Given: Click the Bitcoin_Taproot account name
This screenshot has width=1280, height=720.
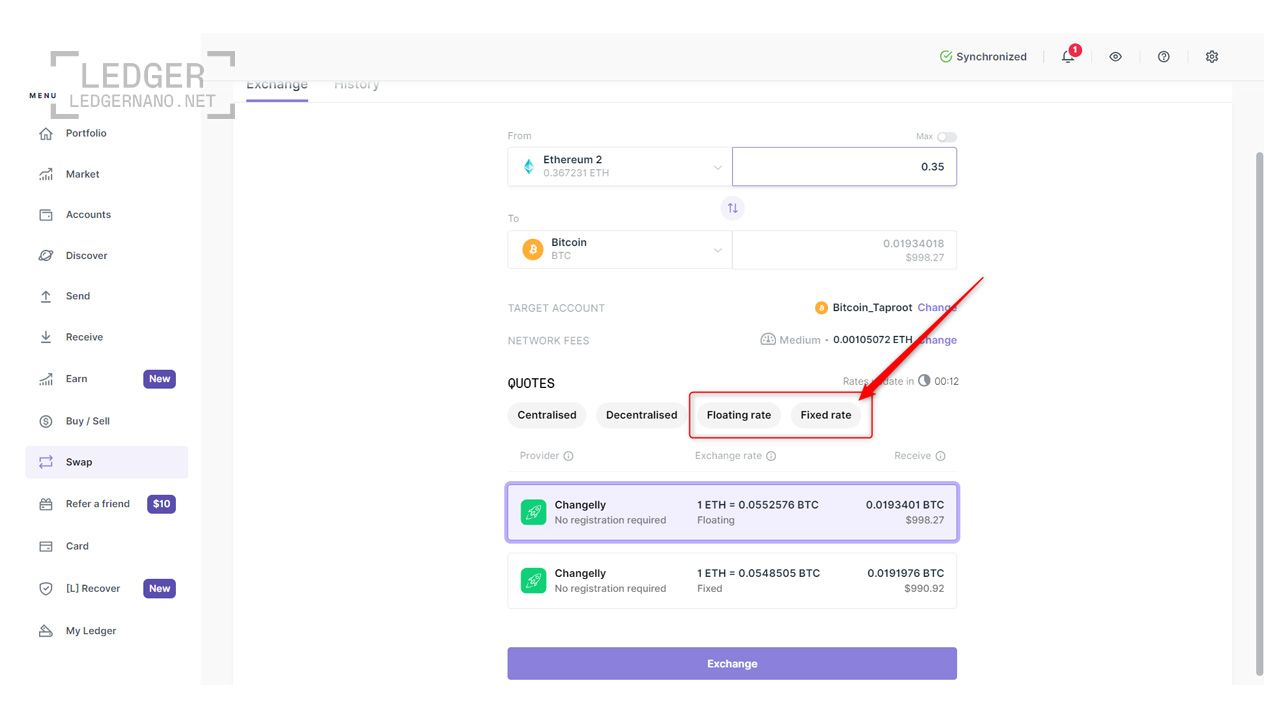Looking at the screenshot, I should [x=873, y=308].
